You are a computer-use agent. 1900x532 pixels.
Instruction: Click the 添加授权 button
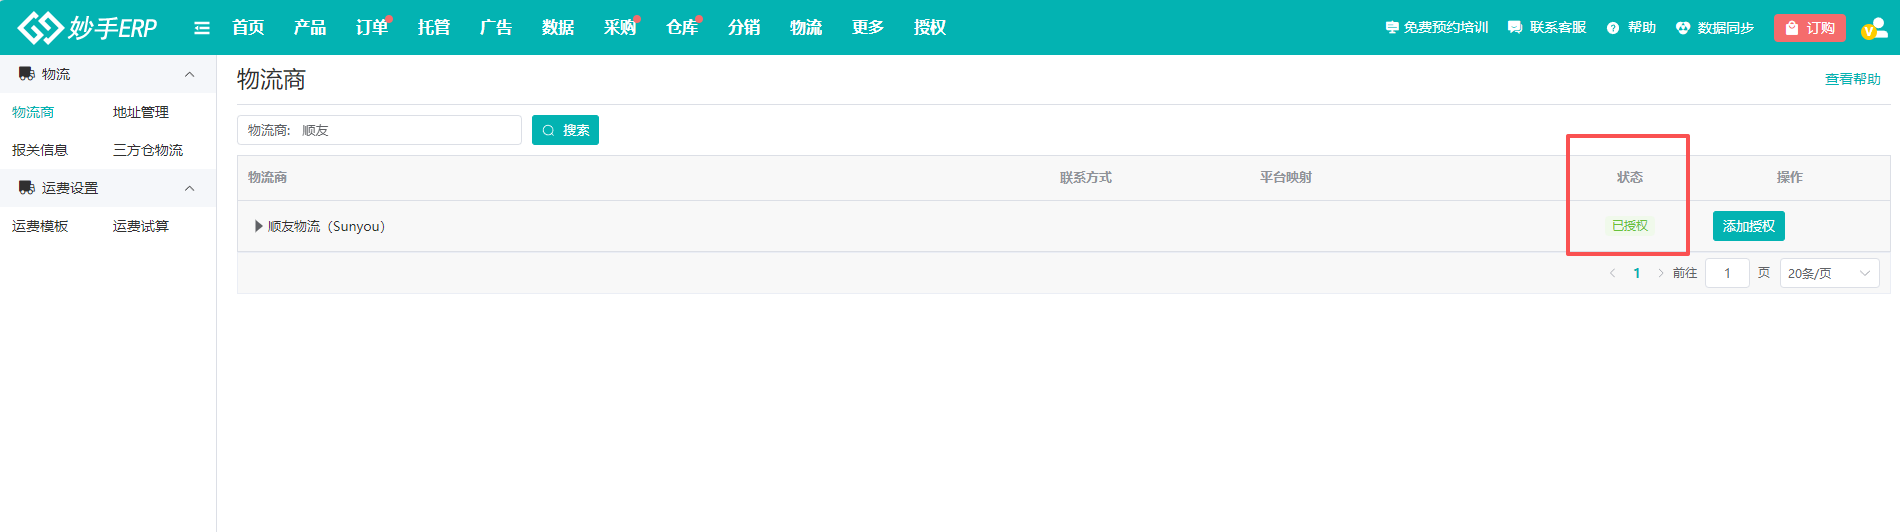[1749, 226]
